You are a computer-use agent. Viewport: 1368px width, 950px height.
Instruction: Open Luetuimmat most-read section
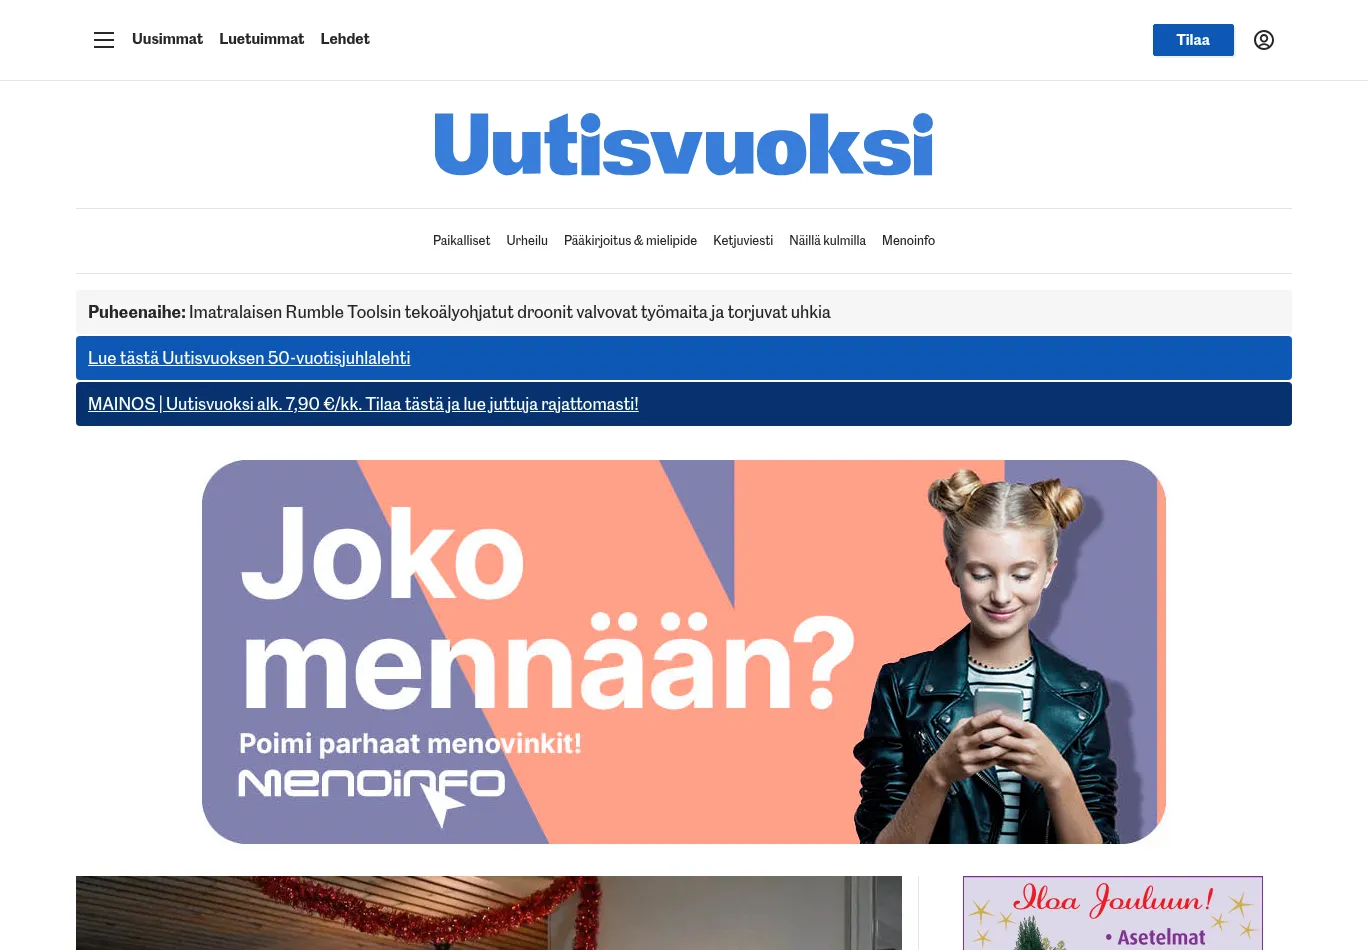click(x=262, y=39)
